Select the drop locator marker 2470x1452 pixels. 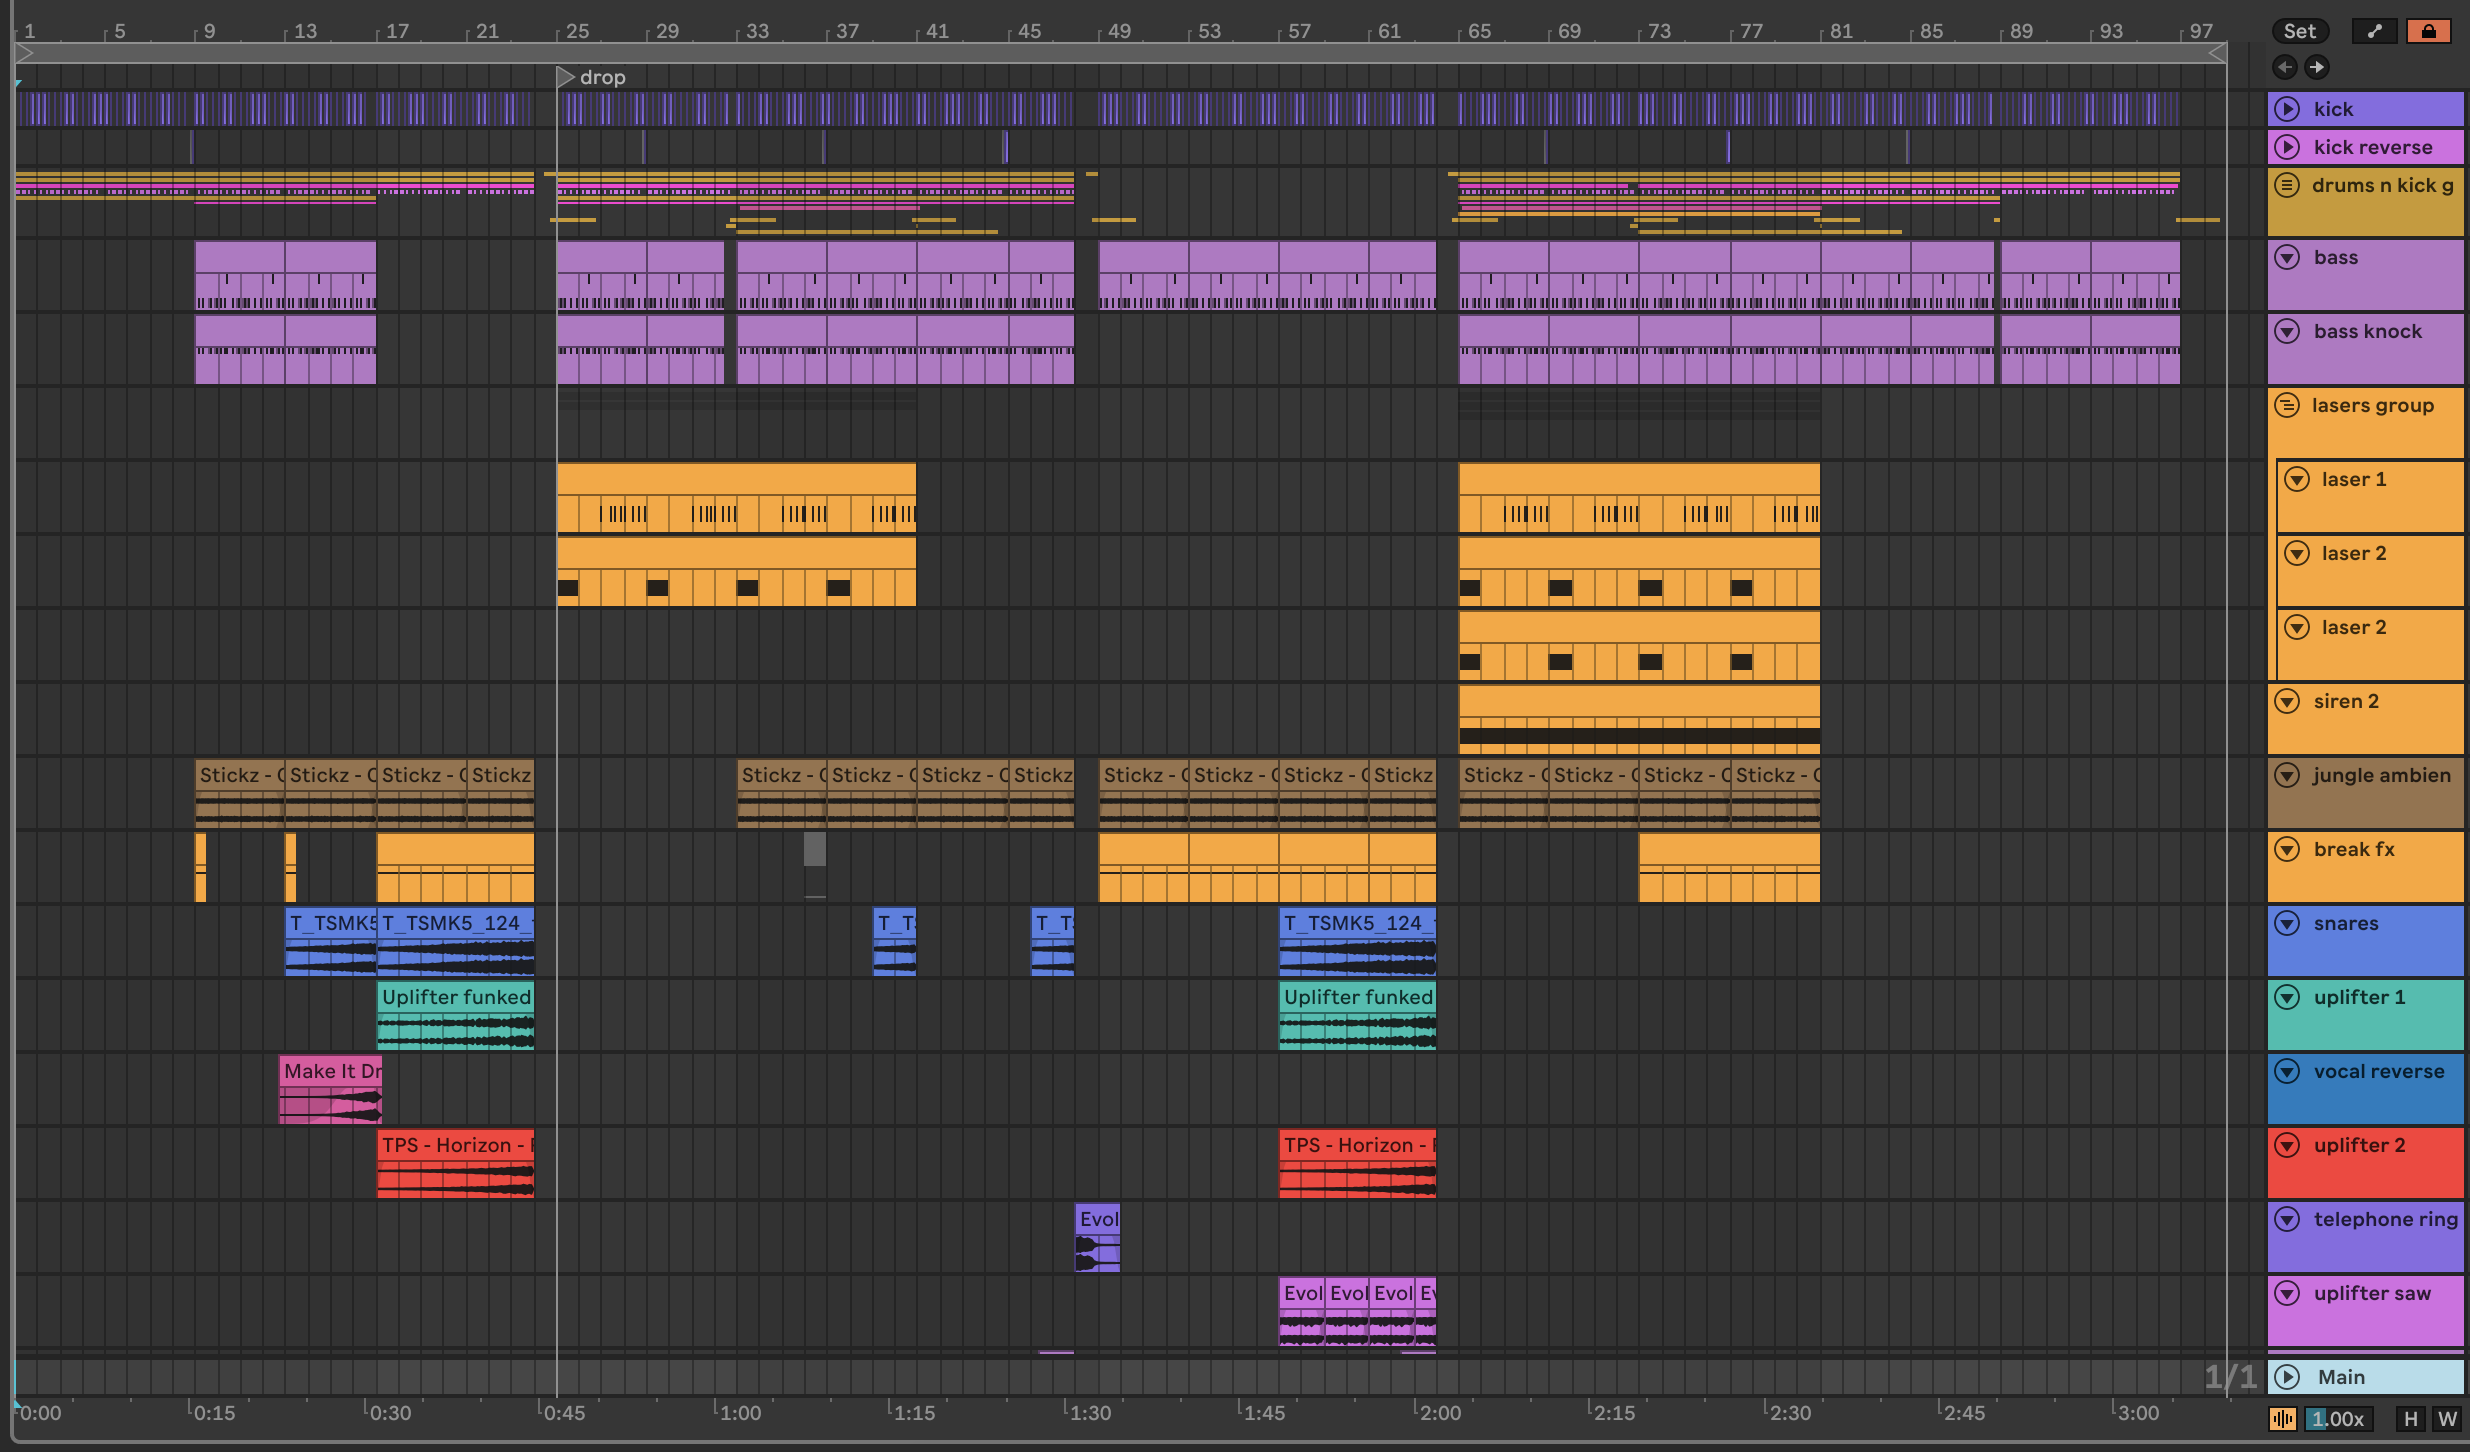pyautogui.click(x=566, y=77)
